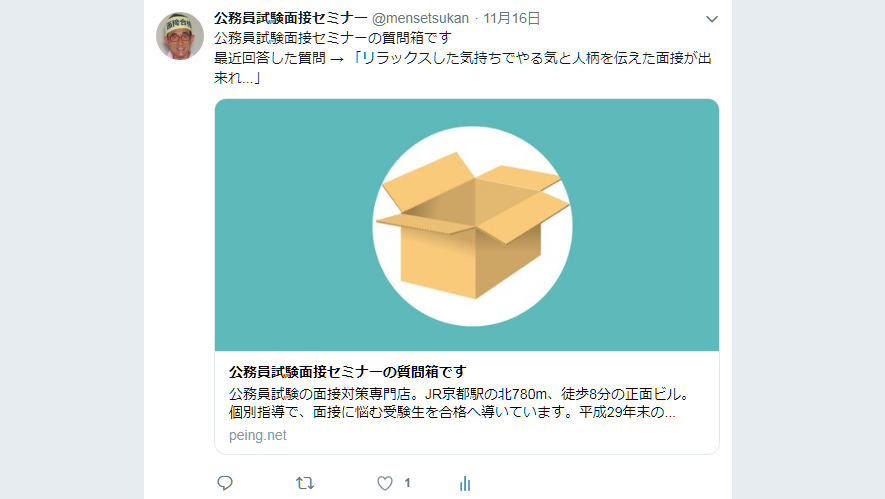Click the reply speech bubble icon
885x499 pixels.
click(x=225, y=483)
